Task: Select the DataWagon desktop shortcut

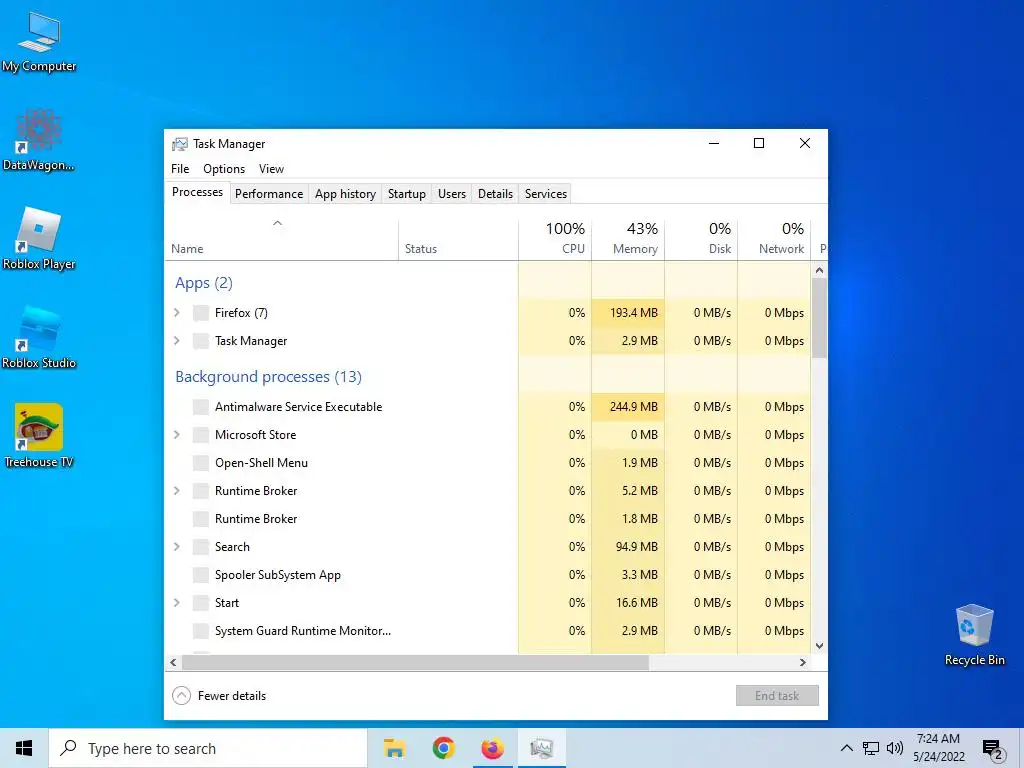Action: (x=38, y=140)
